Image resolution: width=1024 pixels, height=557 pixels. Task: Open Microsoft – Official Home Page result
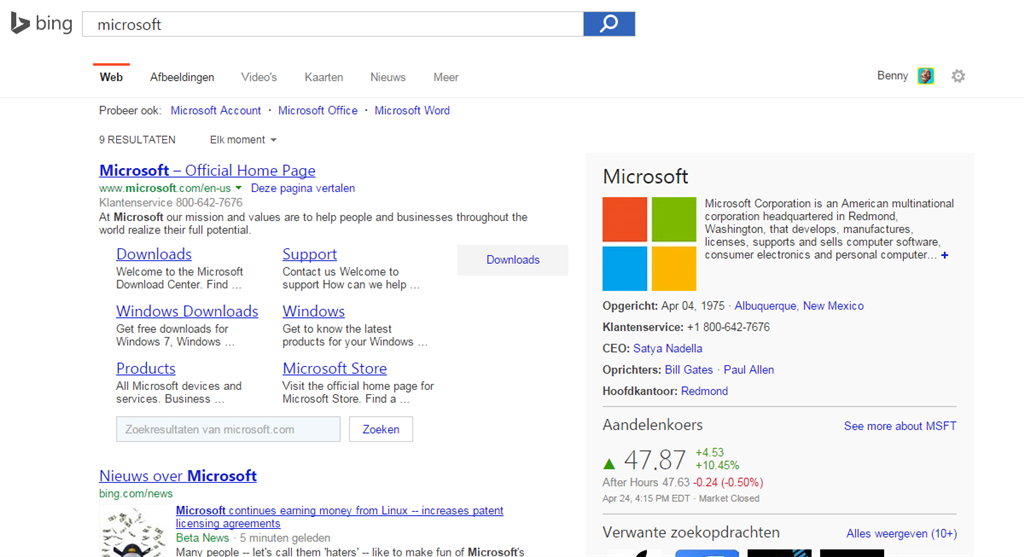coord(207,170)
